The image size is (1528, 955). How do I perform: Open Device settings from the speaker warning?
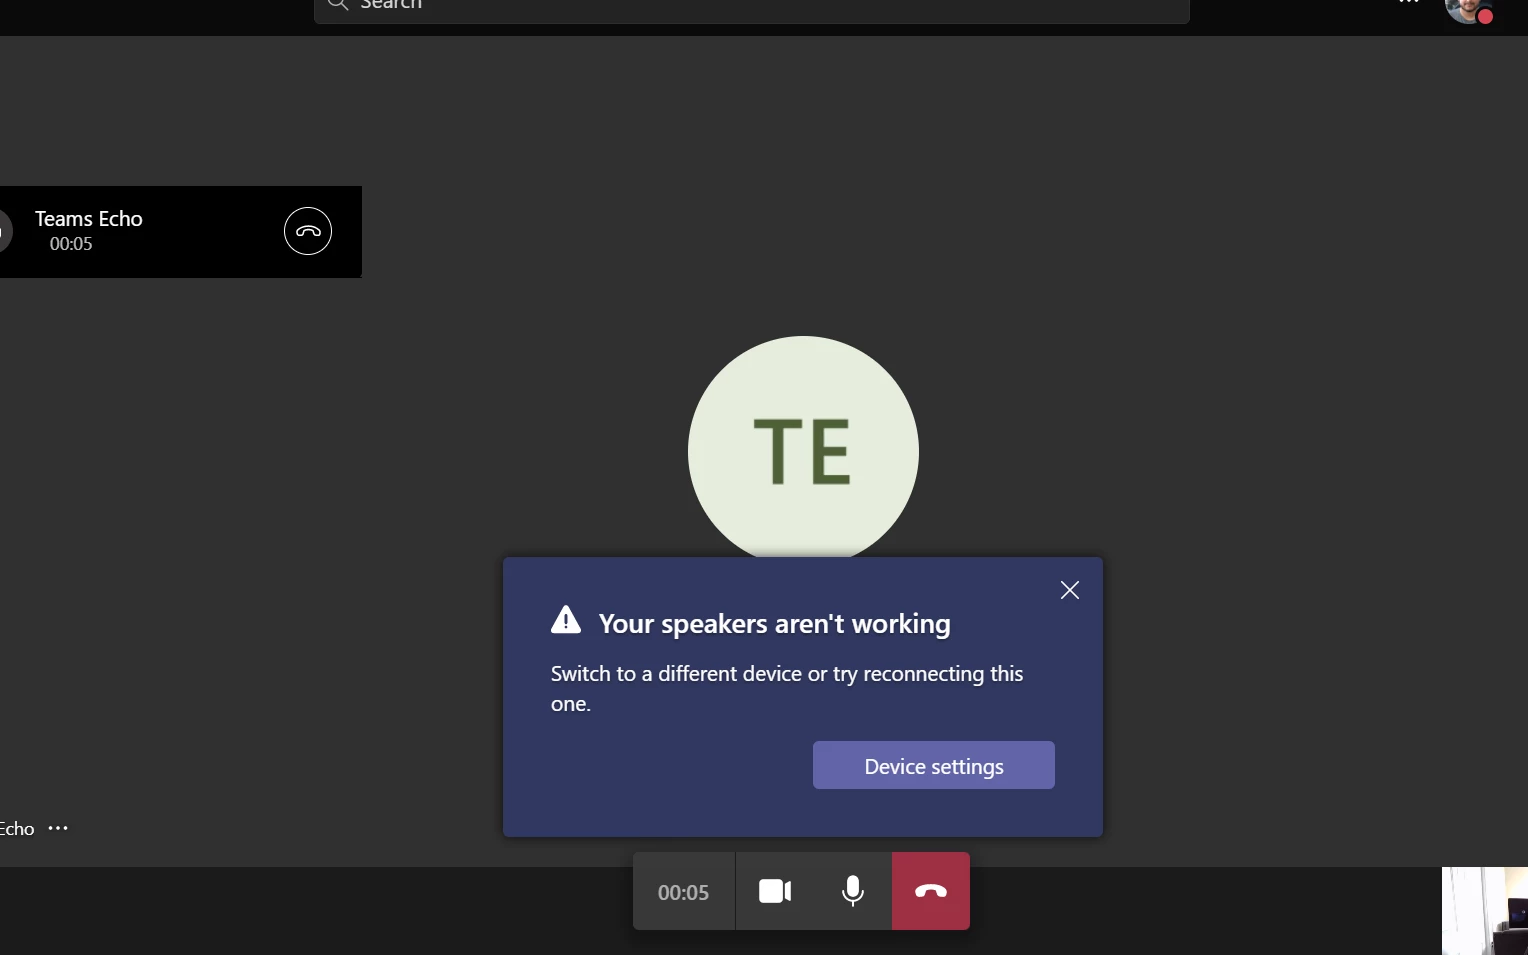[x=933, y=765]
